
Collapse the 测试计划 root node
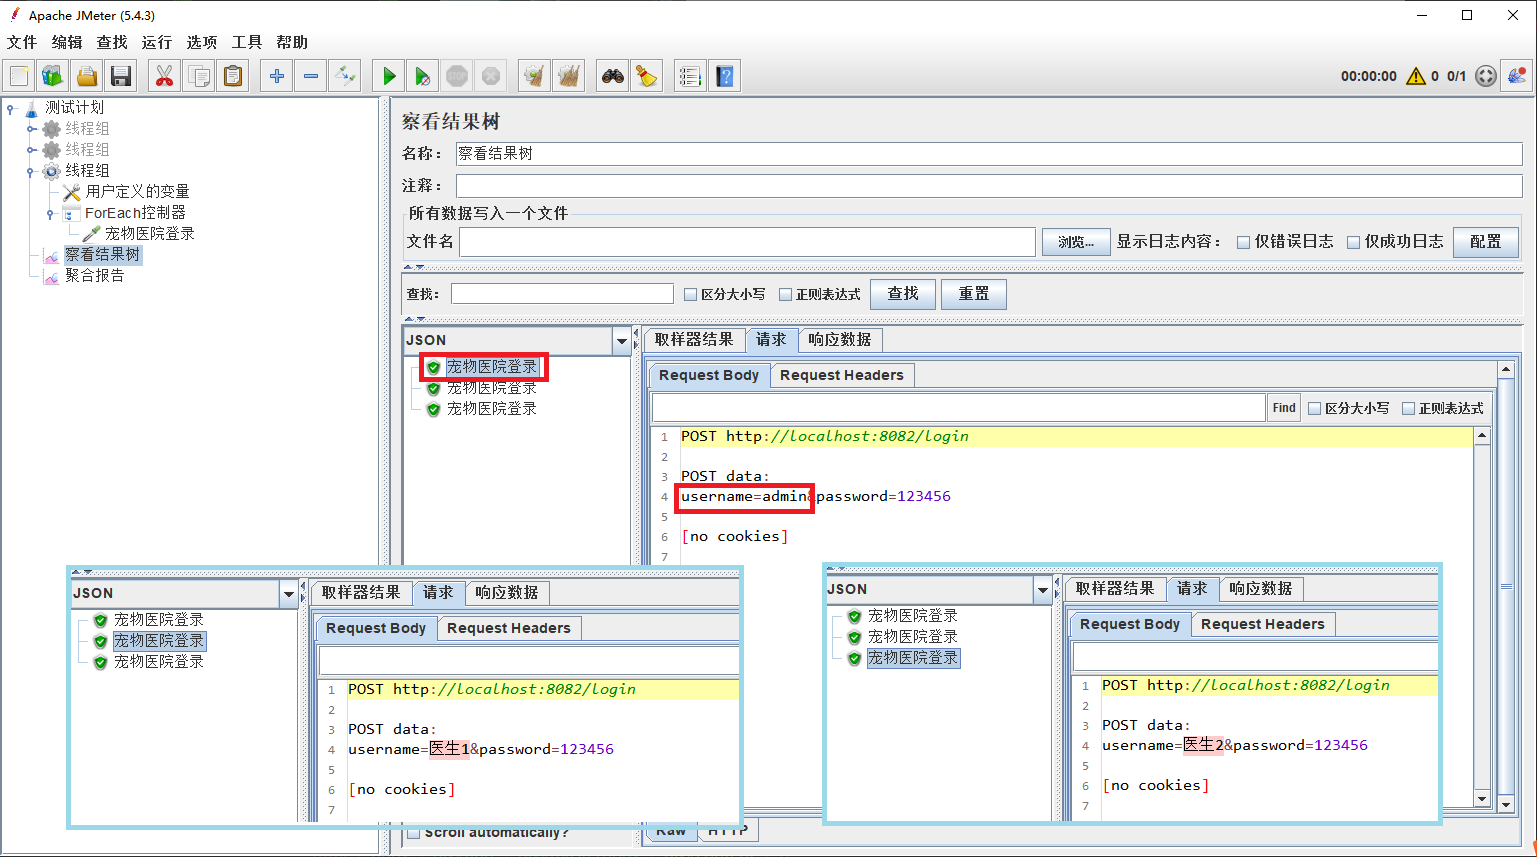pyautogui.click(x=10, y=108)
